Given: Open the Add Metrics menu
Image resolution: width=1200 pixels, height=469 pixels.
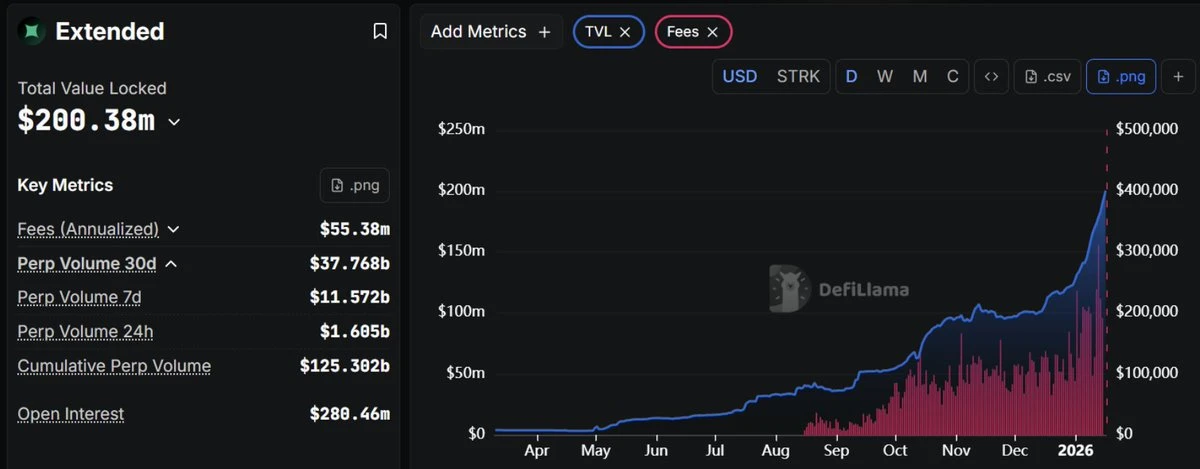Looking at the screenshot, I should tap(490, 32).
